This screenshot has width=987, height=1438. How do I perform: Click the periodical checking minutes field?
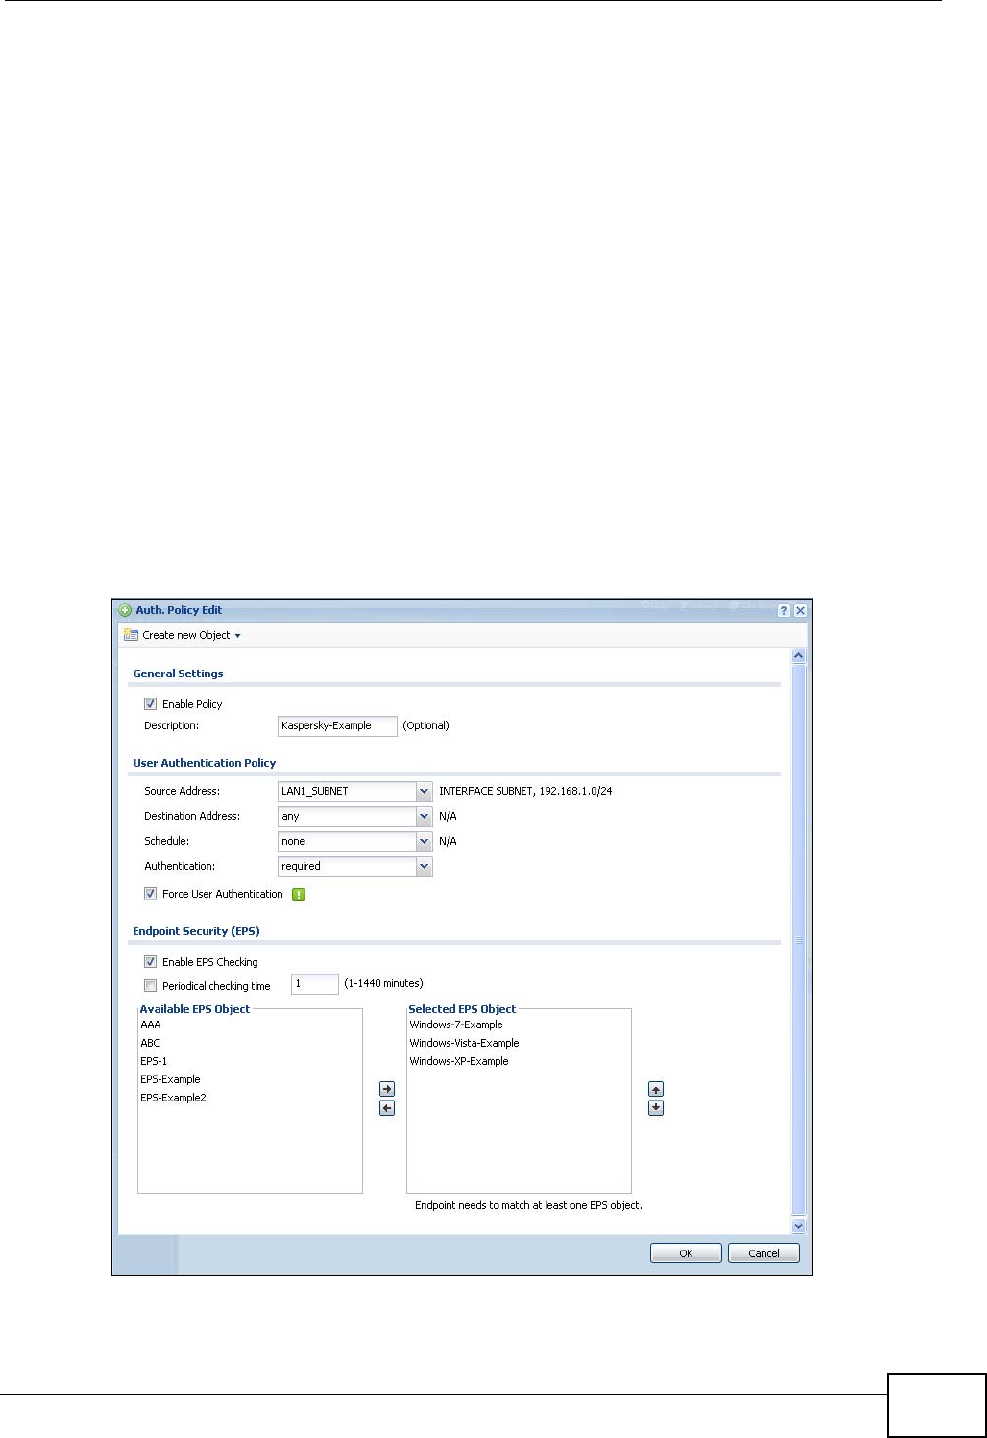tap(315, 984)
